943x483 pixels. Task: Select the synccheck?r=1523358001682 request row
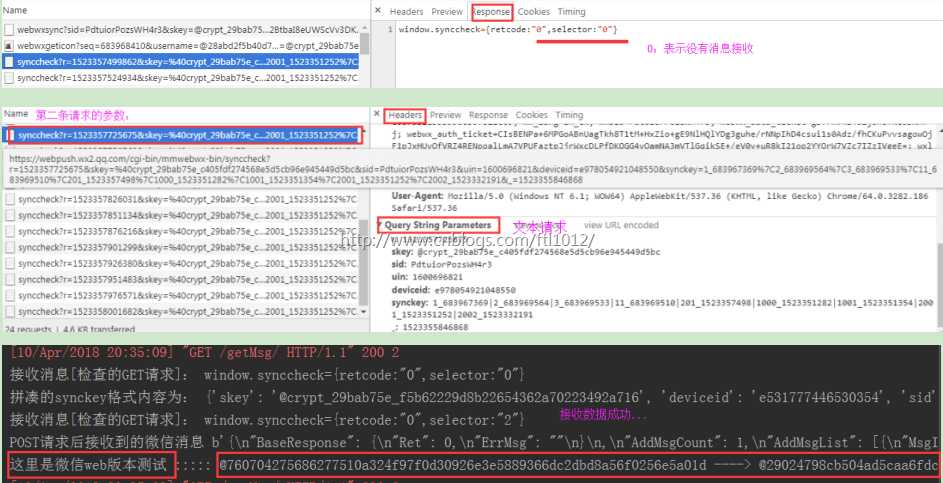tap(182, 312)
